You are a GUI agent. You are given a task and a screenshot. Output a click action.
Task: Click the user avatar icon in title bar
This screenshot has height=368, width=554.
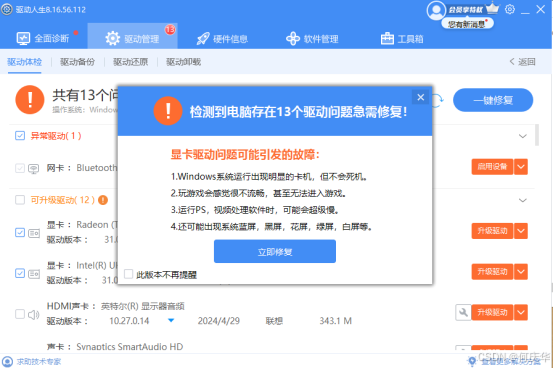(x=436, y=10)
